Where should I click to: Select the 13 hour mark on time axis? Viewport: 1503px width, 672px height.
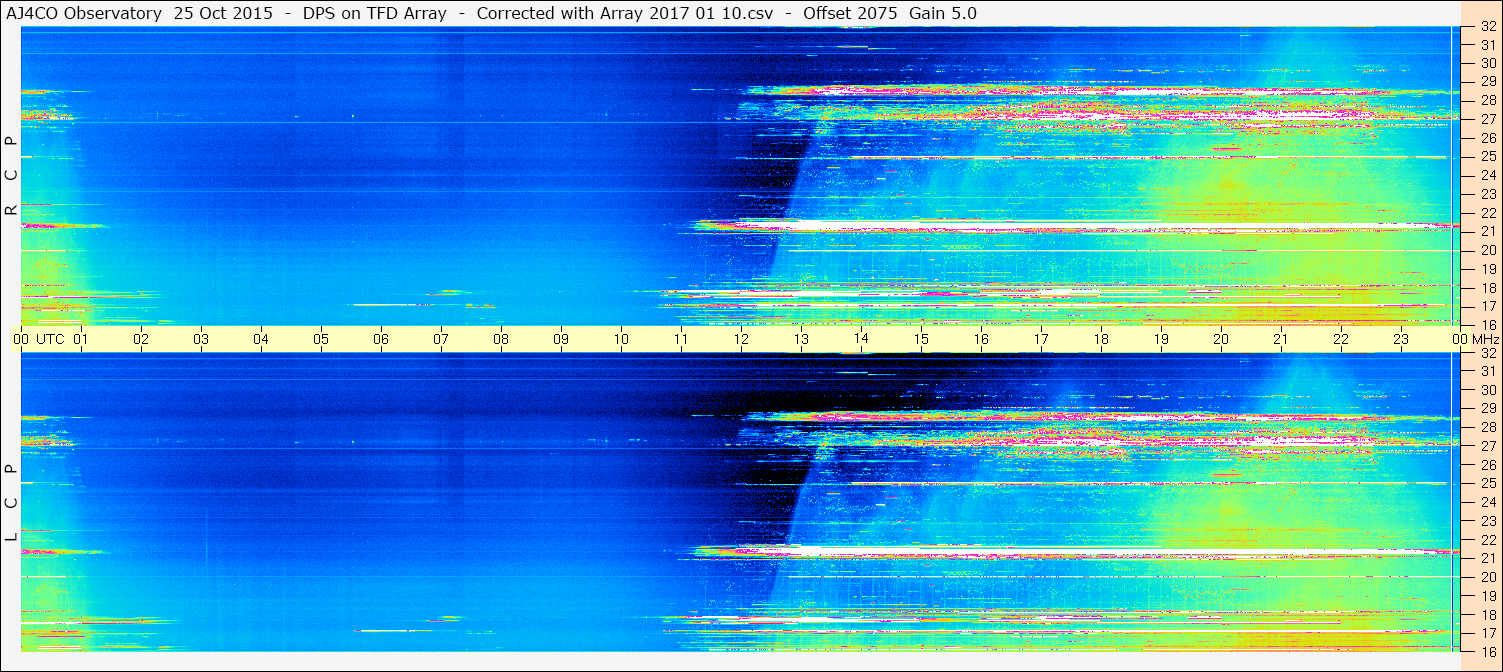[x=801, y=339]
